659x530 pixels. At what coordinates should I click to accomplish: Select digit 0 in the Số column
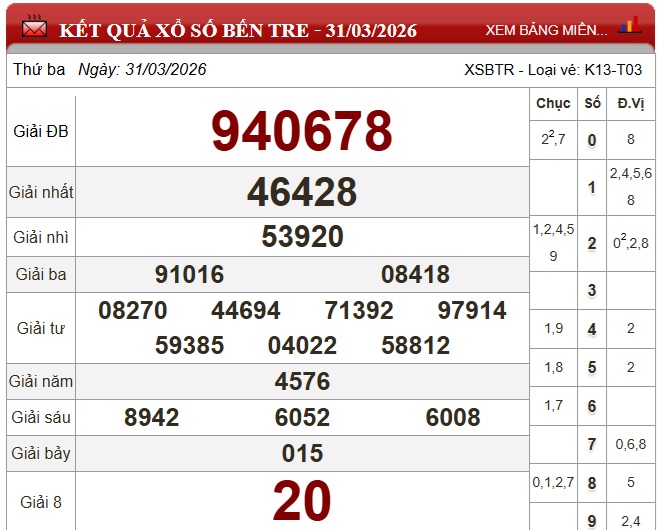pyautogui.click(x=592, y=140)
